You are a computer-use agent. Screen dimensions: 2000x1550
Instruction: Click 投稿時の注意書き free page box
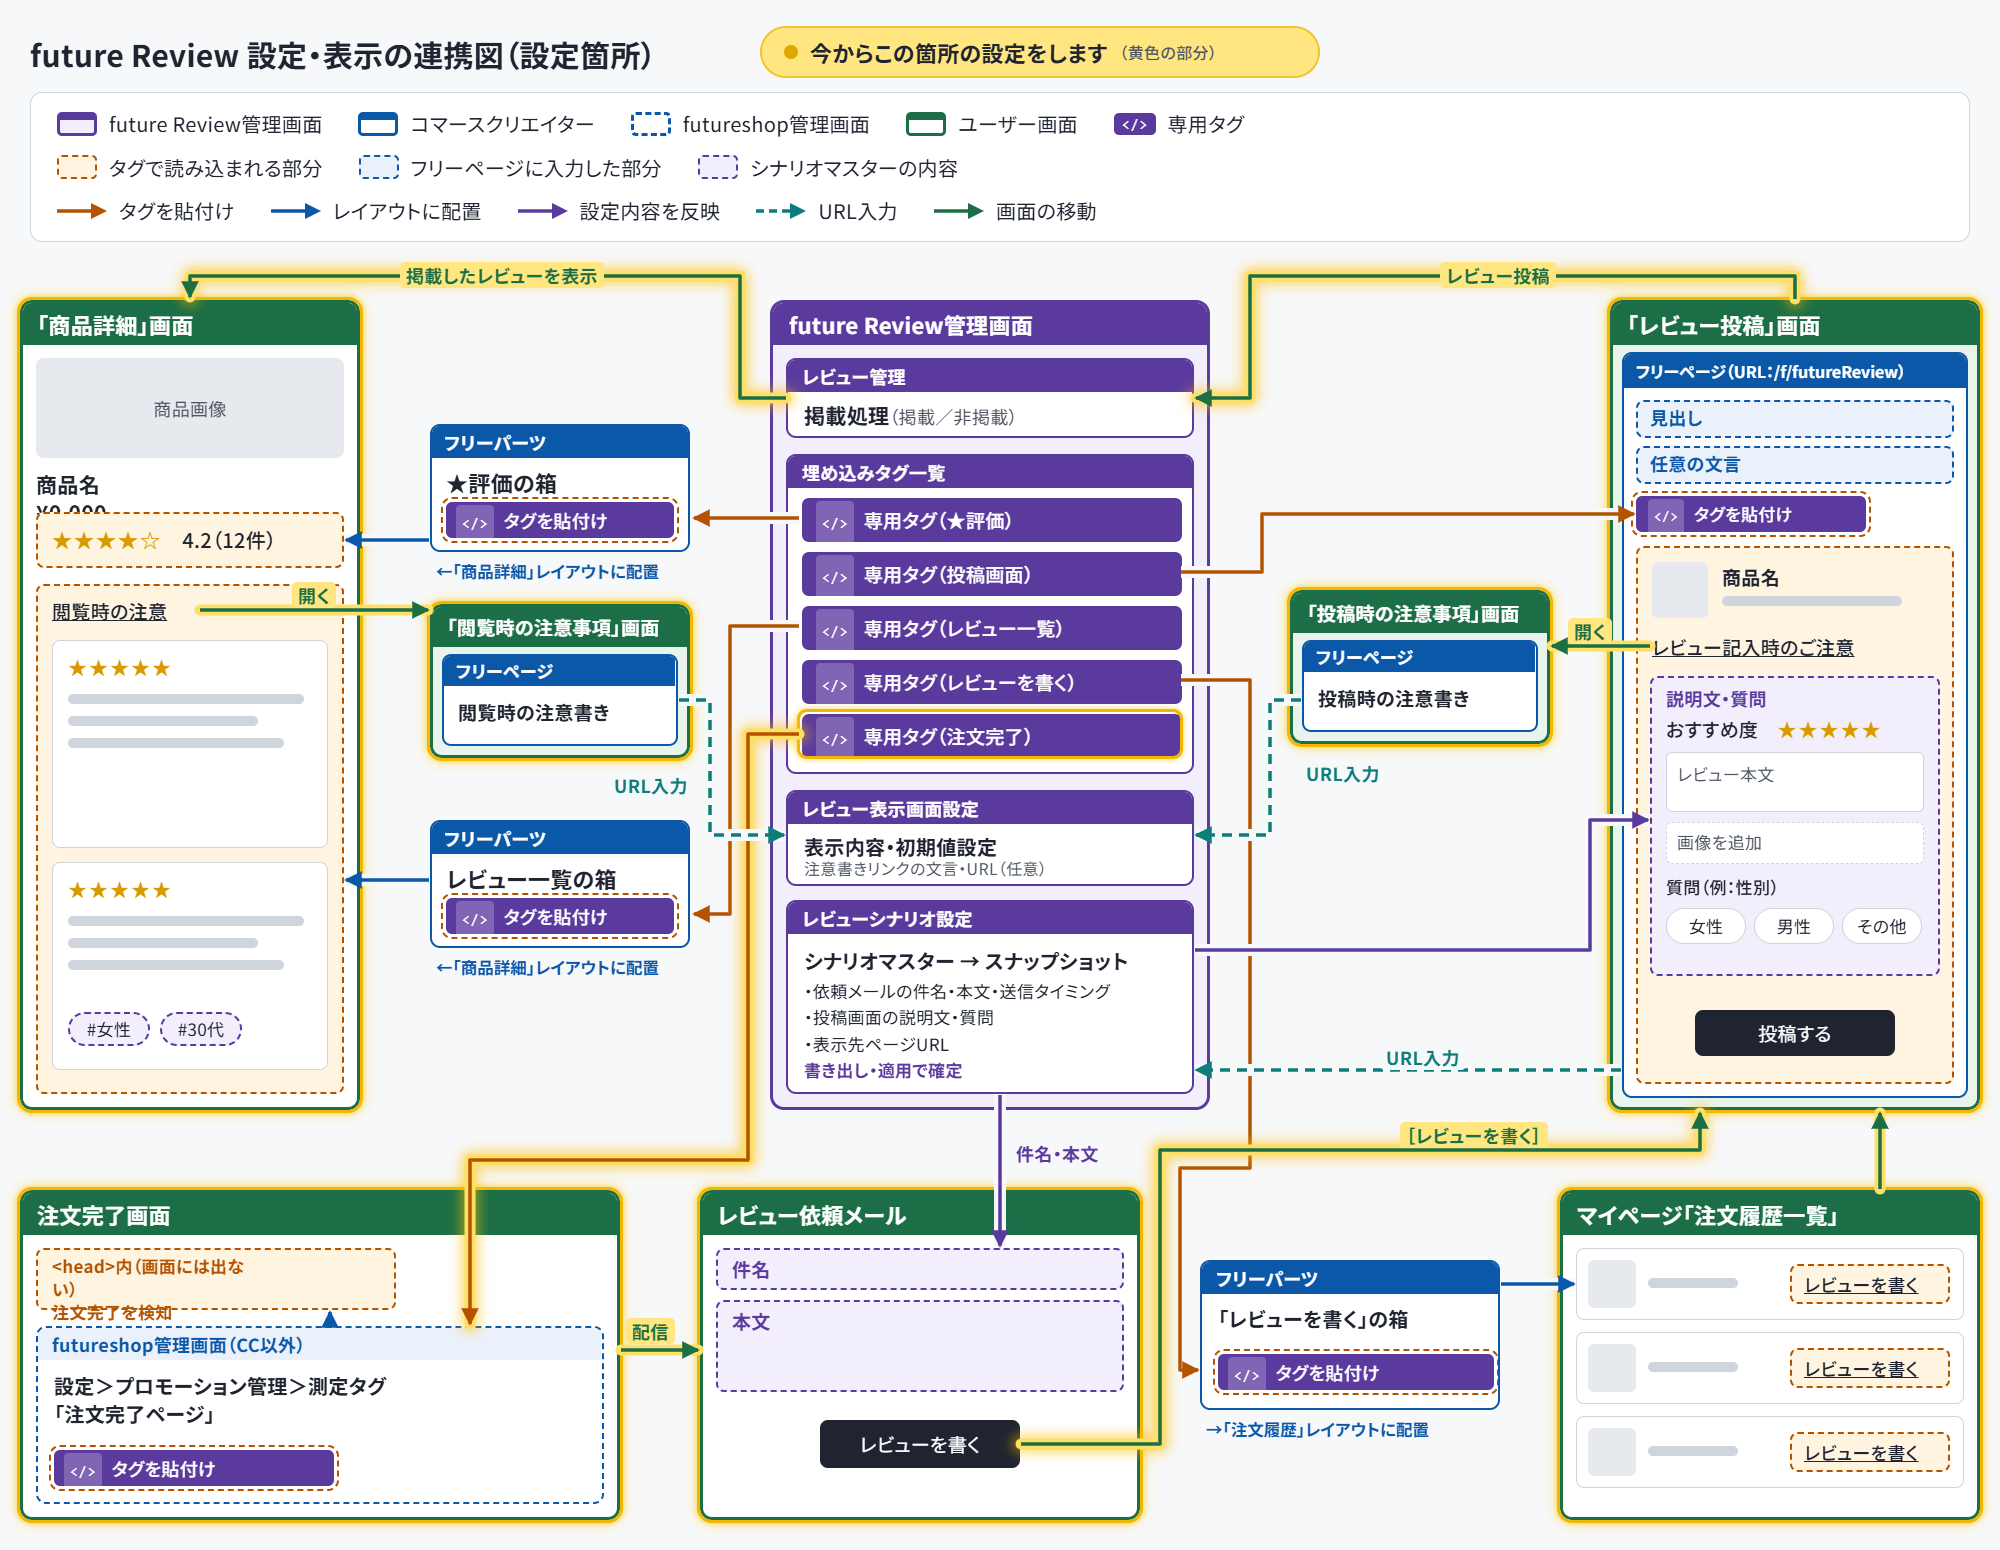(1420, 686)
